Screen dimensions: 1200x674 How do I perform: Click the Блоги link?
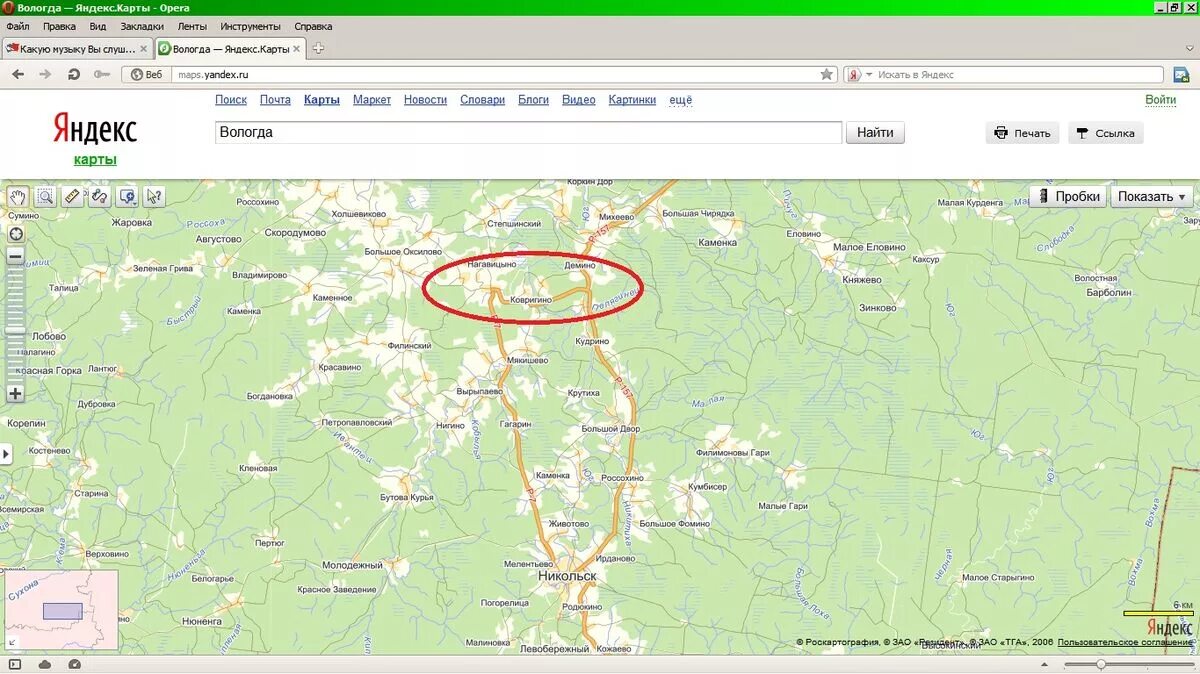[533, 100]
